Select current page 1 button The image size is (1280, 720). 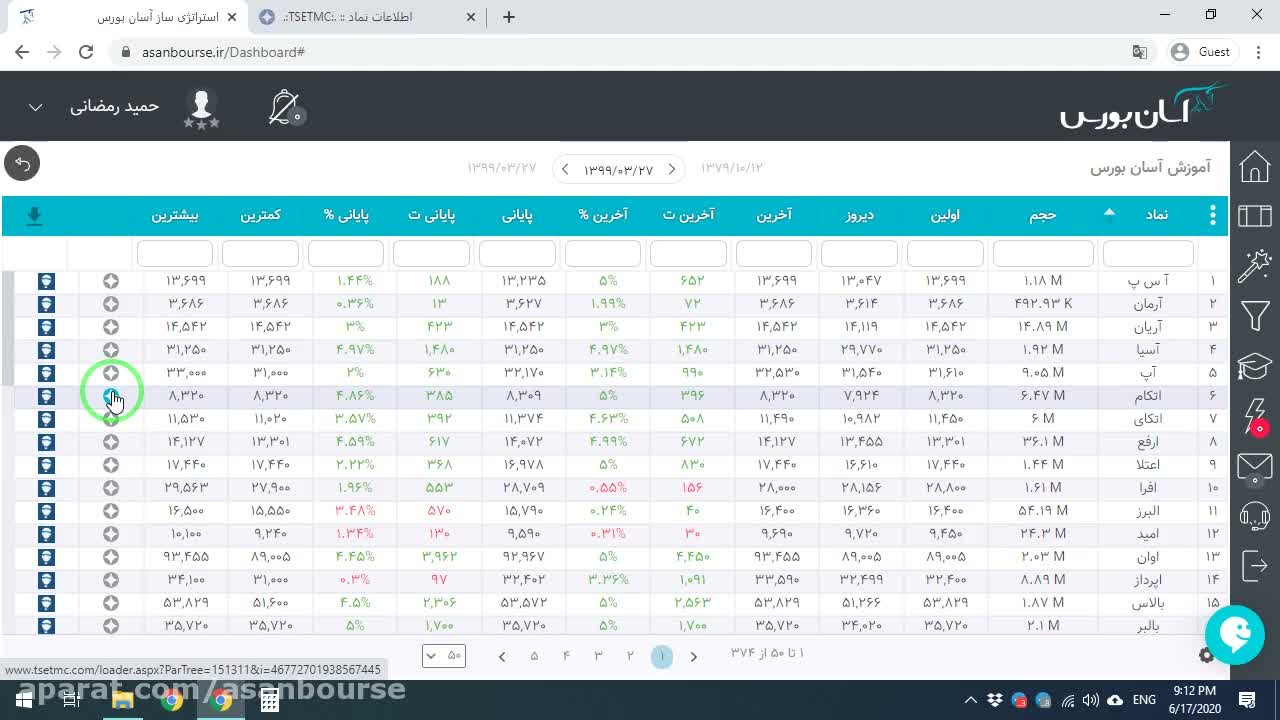pos(662,656)
